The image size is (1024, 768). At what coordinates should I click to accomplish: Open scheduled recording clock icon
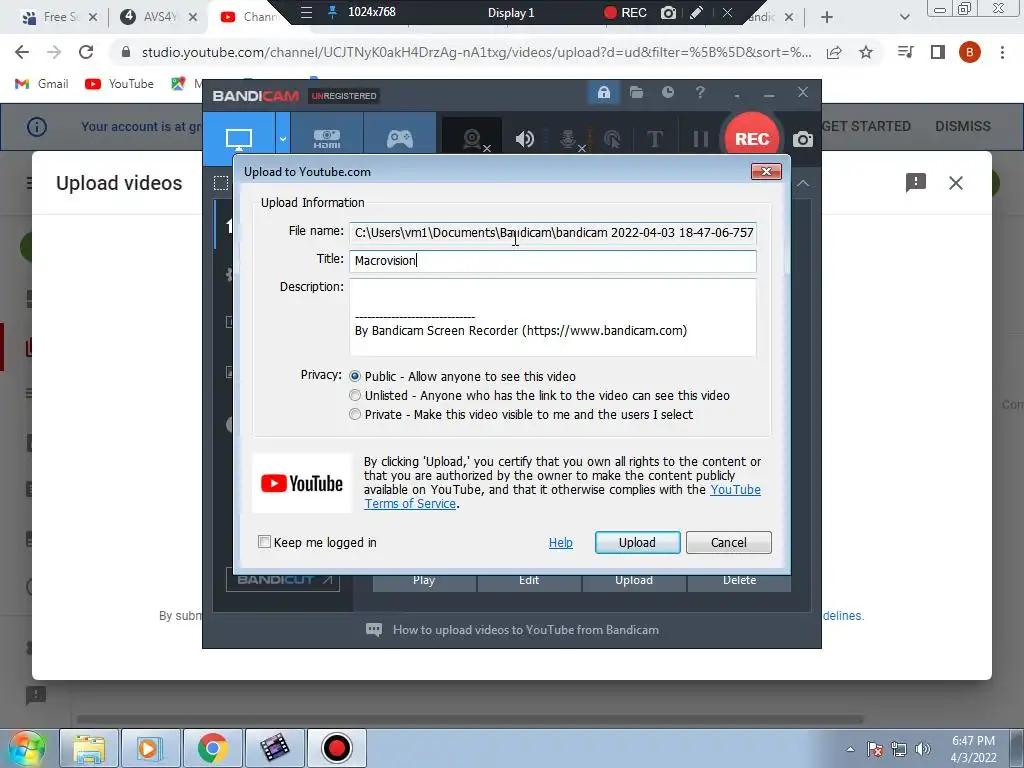point(667,93)
